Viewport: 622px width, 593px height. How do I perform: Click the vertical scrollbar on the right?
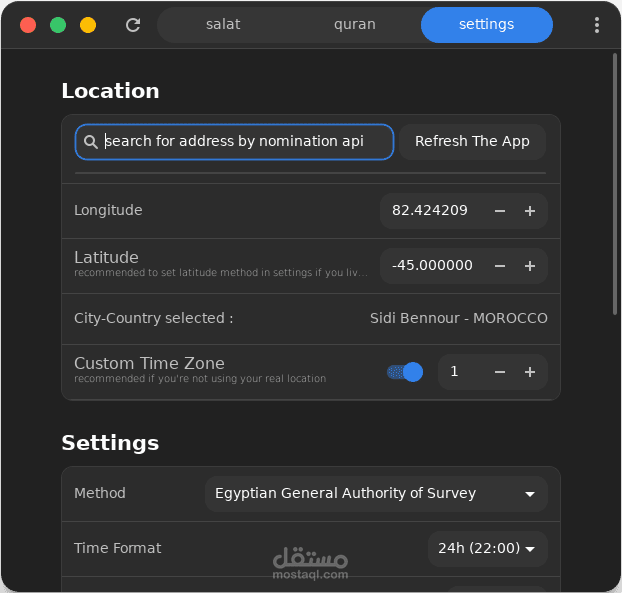click(x=614, y=185)
